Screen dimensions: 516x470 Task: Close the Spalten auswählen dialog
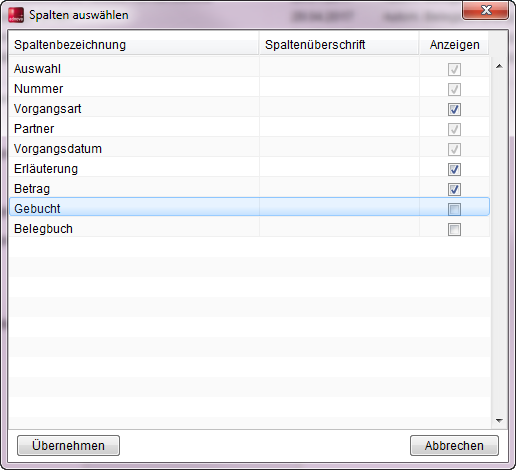coord(485,10)
